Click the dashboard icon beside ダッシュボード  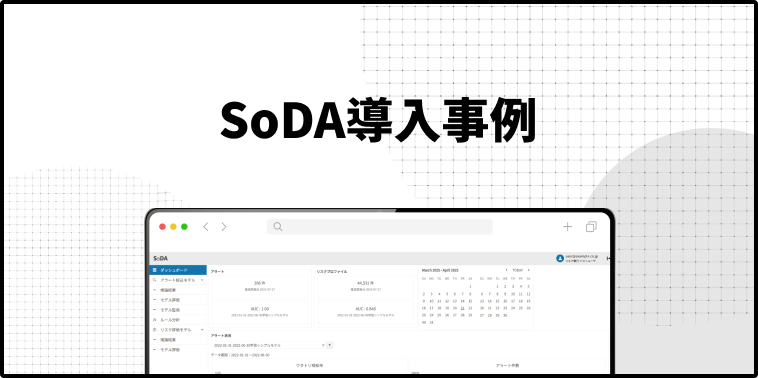coord(154,270)
